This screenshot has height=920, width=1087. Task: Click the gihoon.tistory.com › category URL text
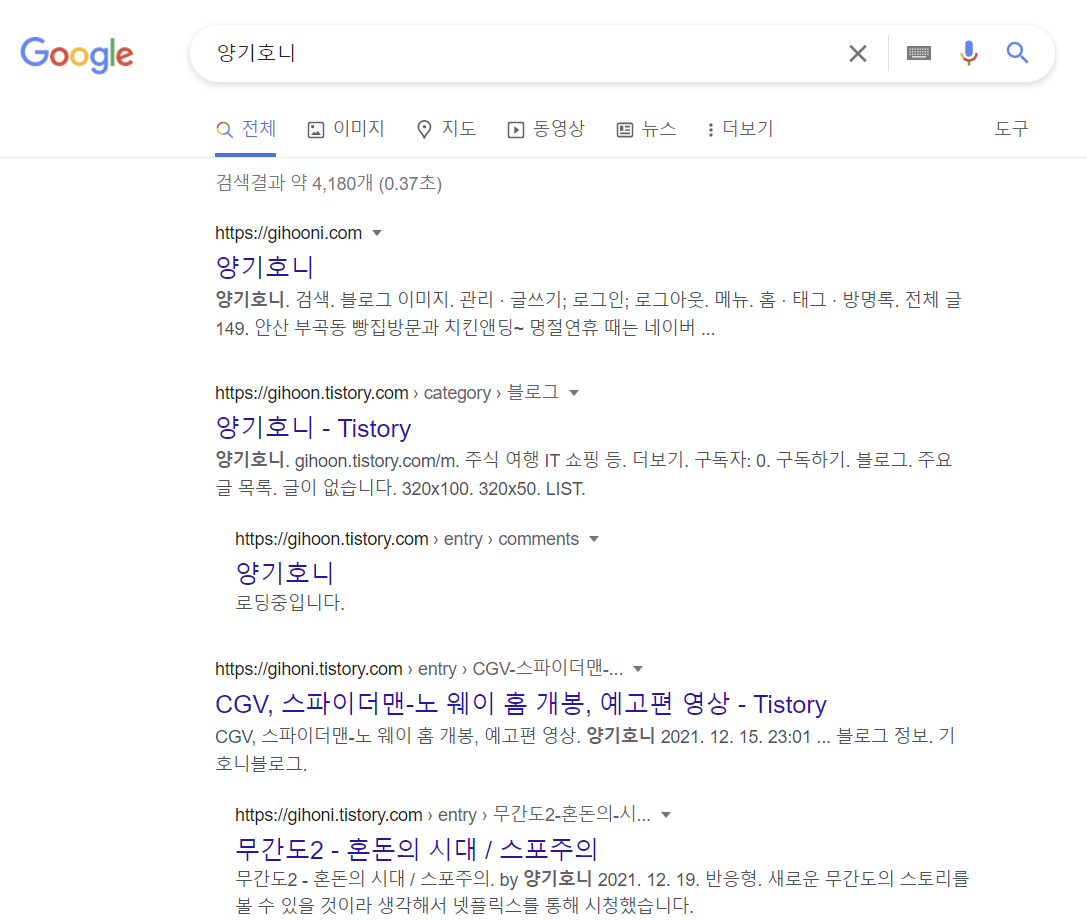tap(387, 393)
